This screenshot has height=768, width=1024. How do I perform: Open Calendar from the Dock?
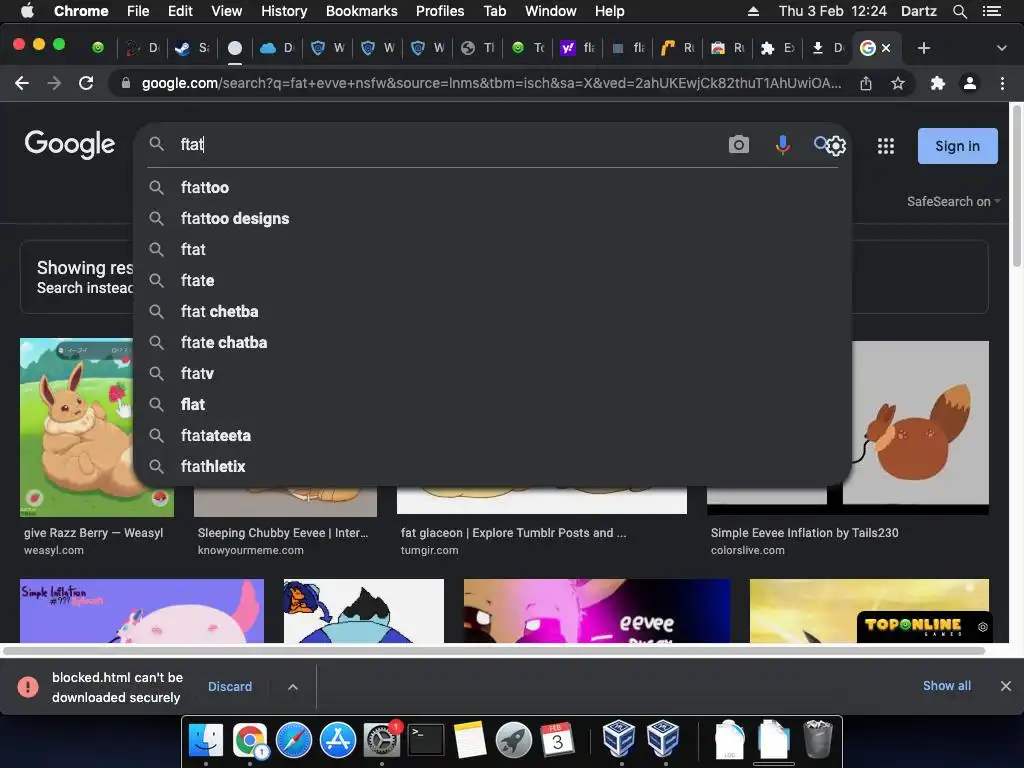point(557,740)
